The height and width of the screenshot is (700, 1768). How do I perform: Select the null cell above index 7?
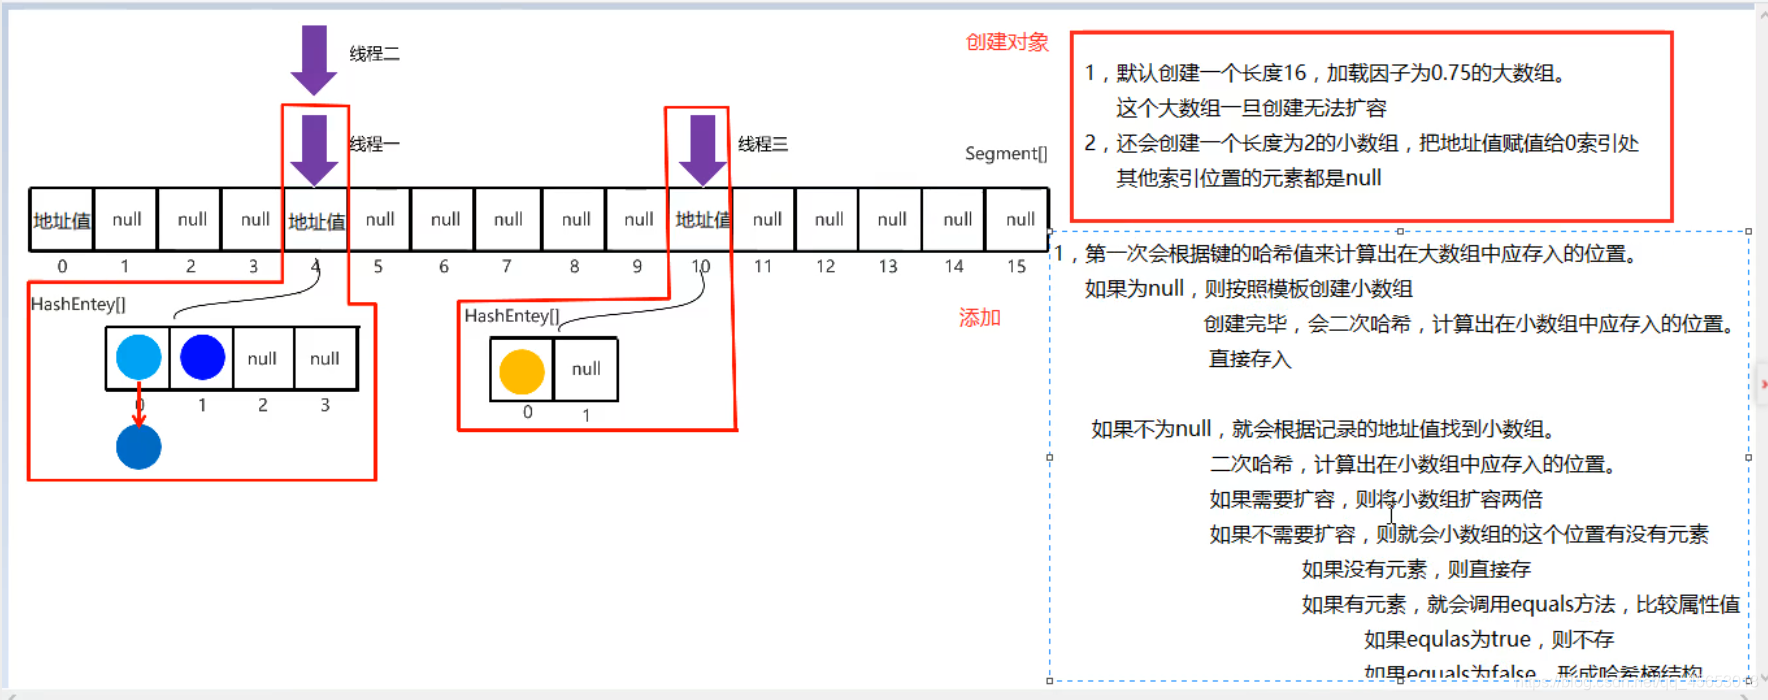508,220
